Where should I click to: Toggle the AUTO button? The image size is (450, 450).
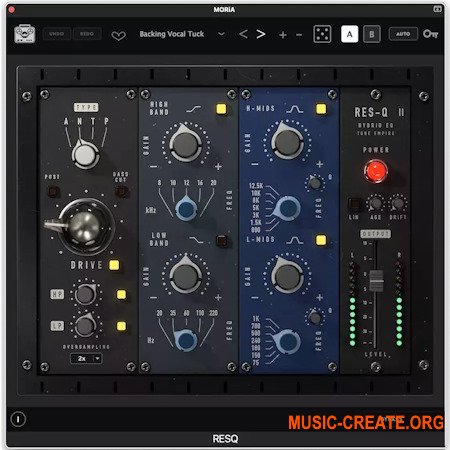[x=403, y=34]
